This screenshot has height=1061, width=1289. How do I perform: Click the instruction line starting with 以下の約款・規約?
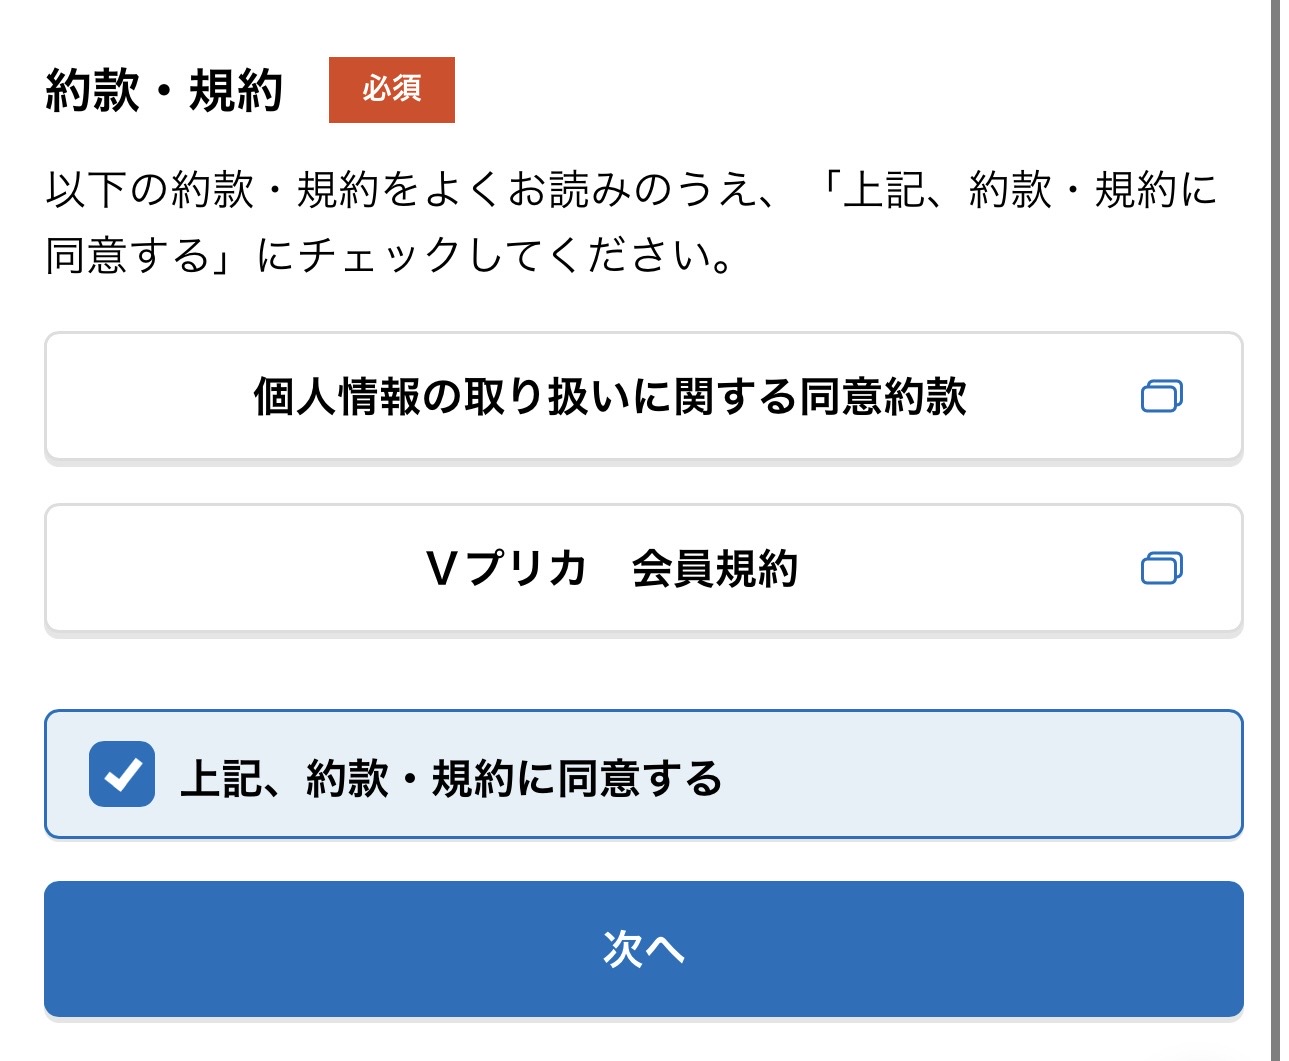(630, 189)
